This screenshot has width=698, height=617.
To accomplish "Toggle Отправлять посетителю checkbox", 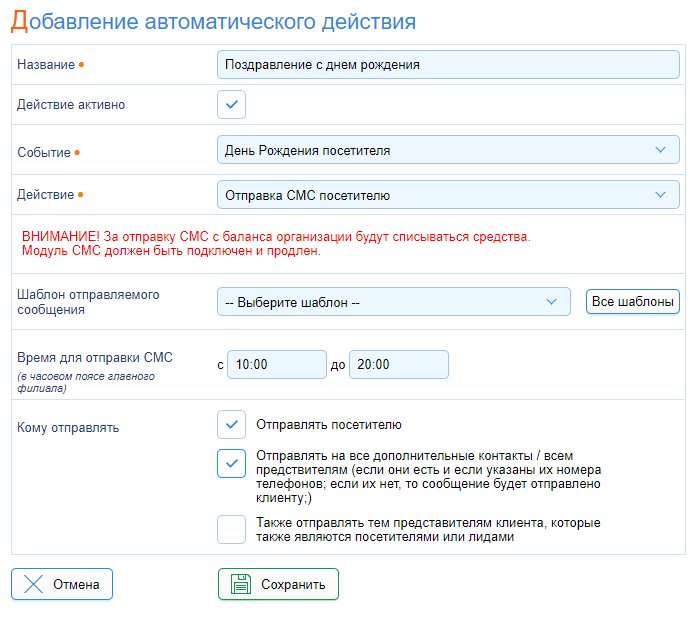I will (x=231, y=425).
